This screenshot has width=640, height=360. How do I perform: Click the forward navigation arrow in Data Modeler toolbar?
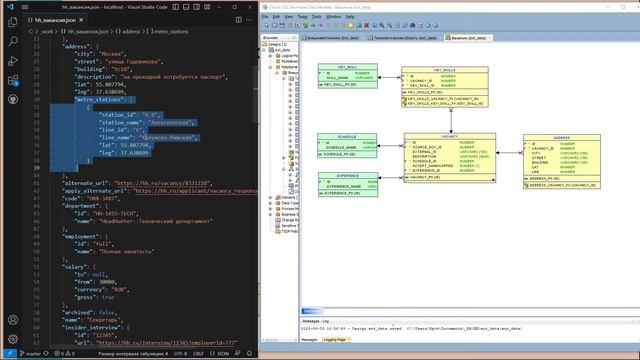pos(436,25)
